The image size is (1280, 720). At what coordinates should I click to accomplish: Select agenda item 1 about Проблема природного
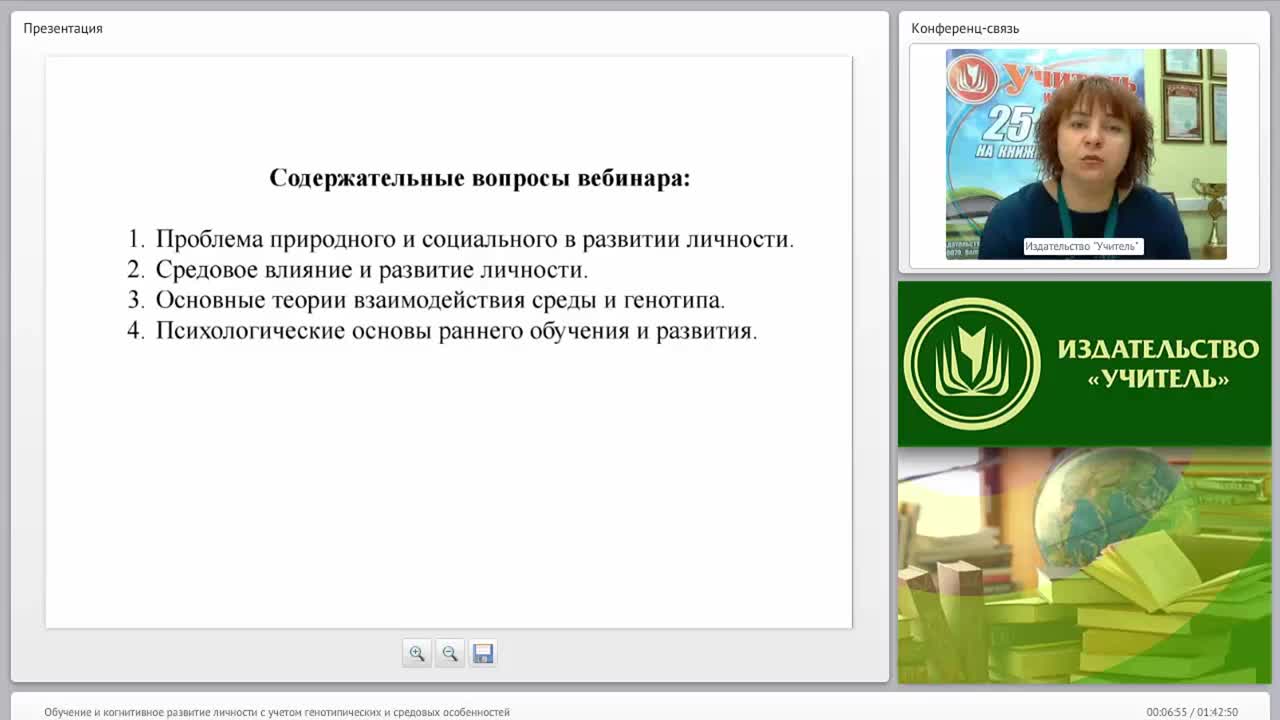pyautogui.click(x=461, y=240)
